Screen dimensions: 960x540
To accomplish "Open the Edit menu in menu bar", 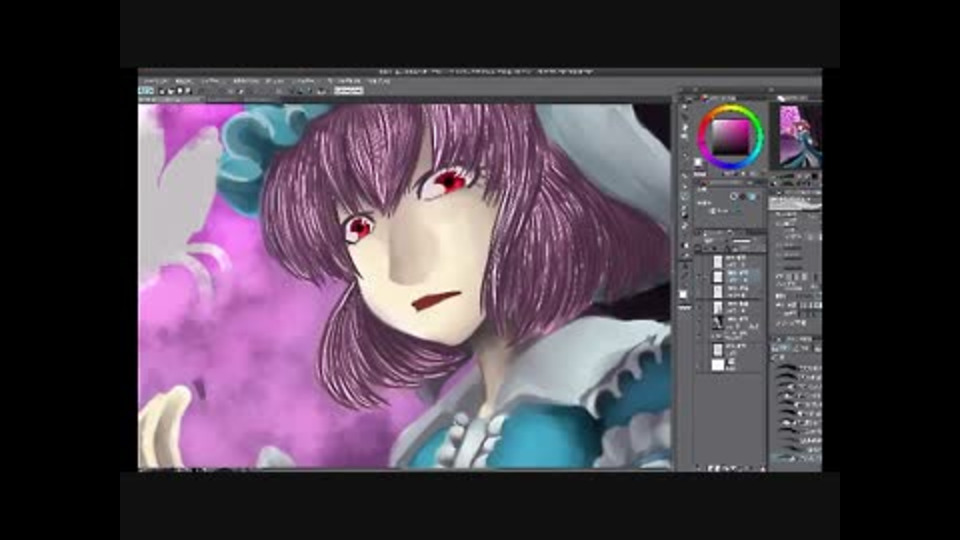I will click(183, 81).
